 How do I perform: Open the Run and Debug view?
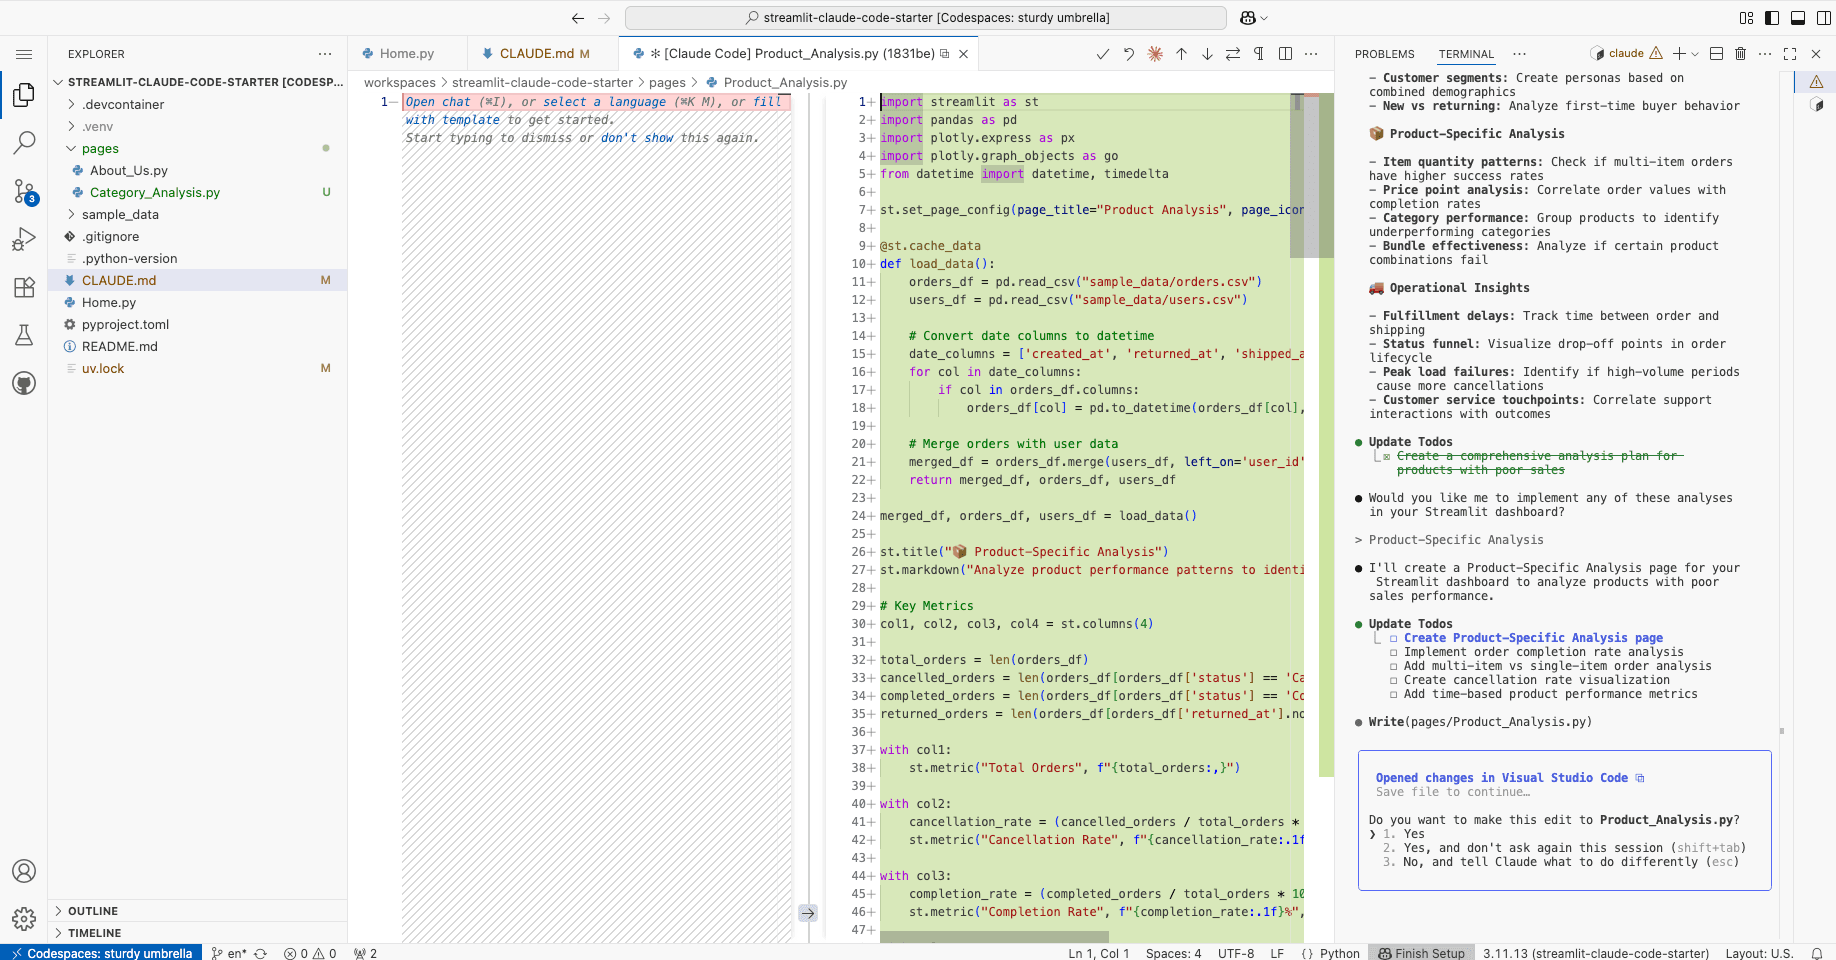(24, 239)
